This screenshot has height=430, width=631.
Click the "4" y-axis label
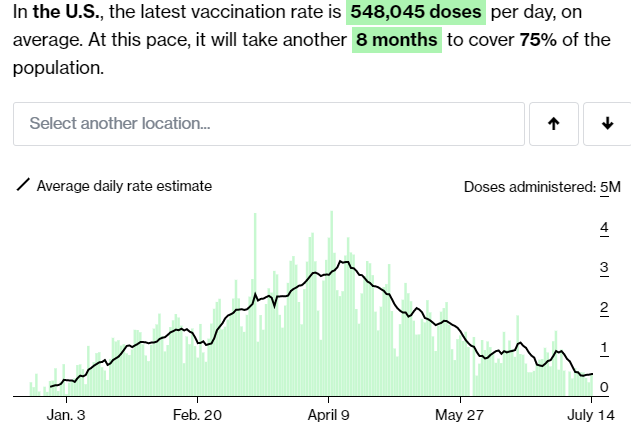(604, 228)
